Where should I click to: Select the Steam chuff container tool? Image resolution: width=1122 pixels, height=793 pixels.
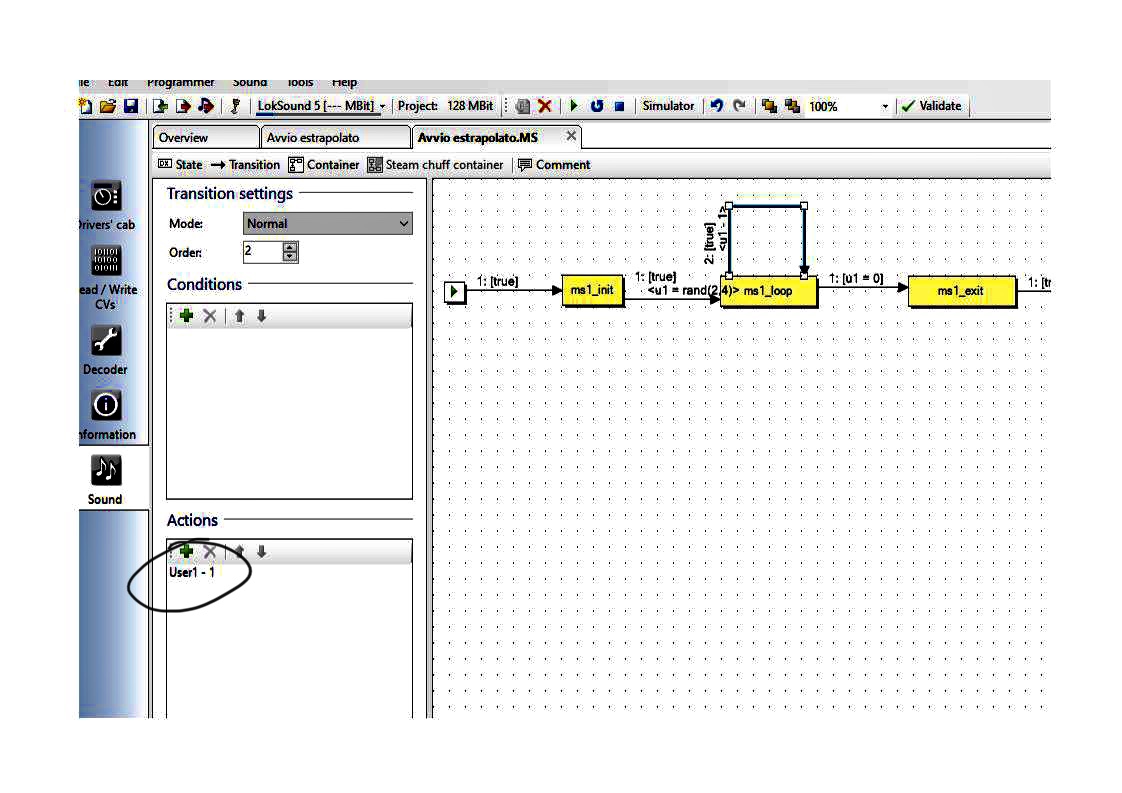pyautogui.click(x=435, y=165)
